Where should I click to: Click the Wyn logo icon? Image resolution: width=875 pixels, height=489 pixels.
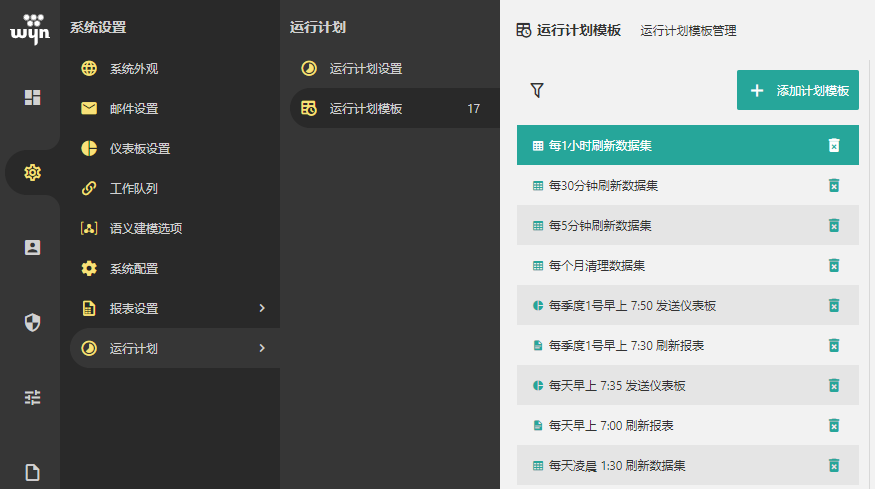(29, 28)
